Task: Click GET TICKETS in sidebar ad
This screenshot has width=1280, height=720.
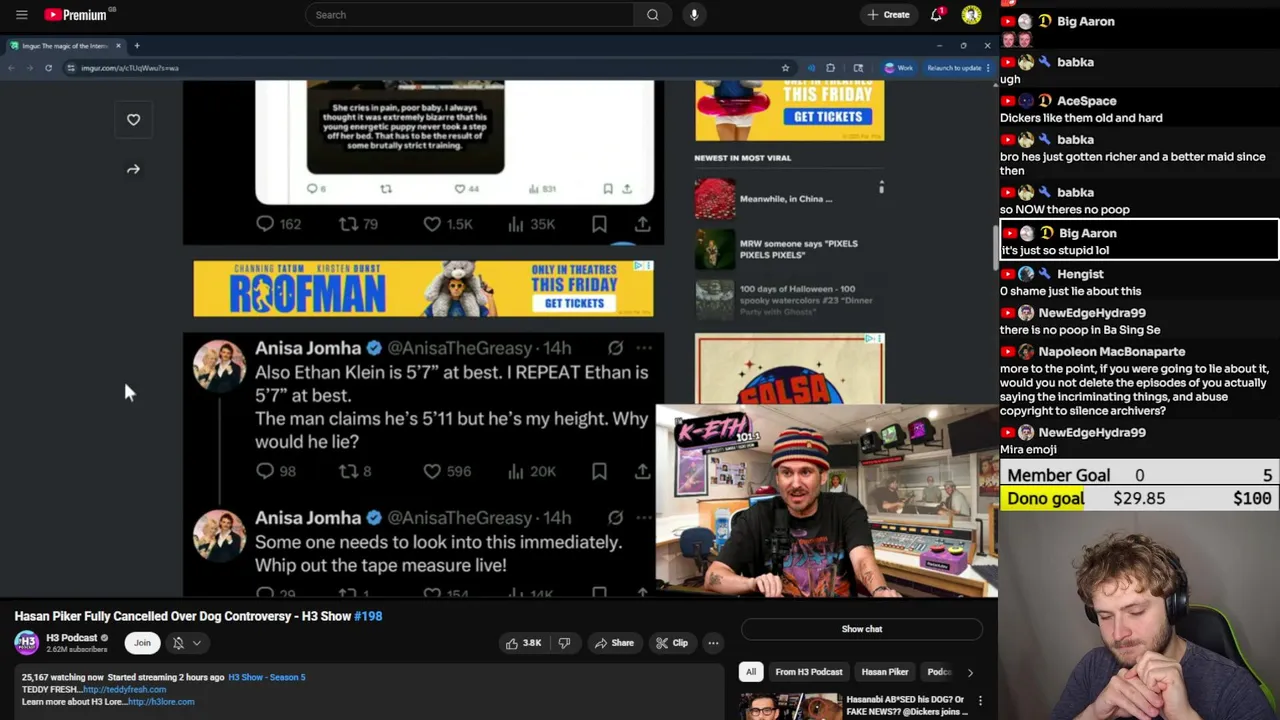Action: [828, 117]
